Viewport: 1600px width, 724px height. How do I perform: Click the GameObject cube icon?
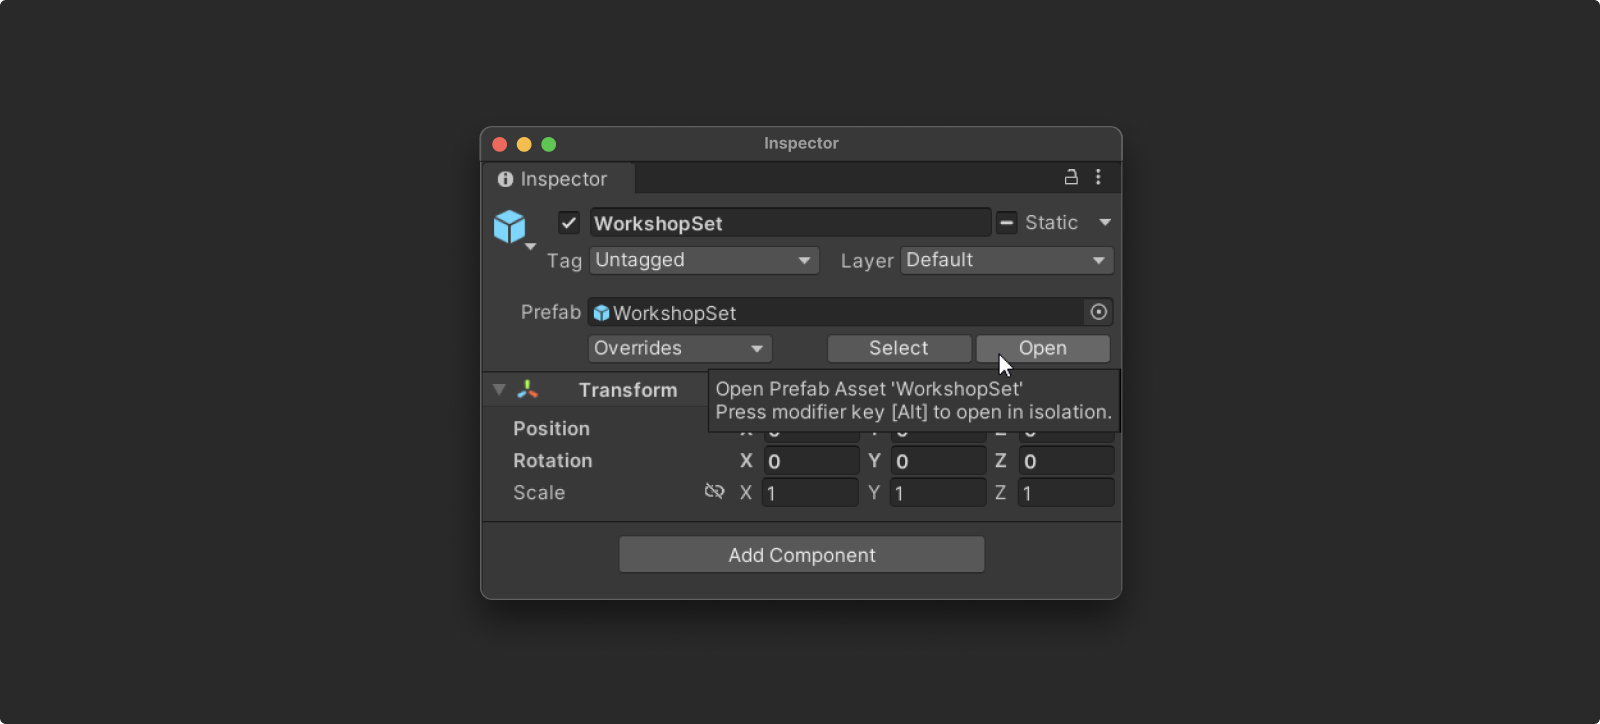tap(511, 226)
